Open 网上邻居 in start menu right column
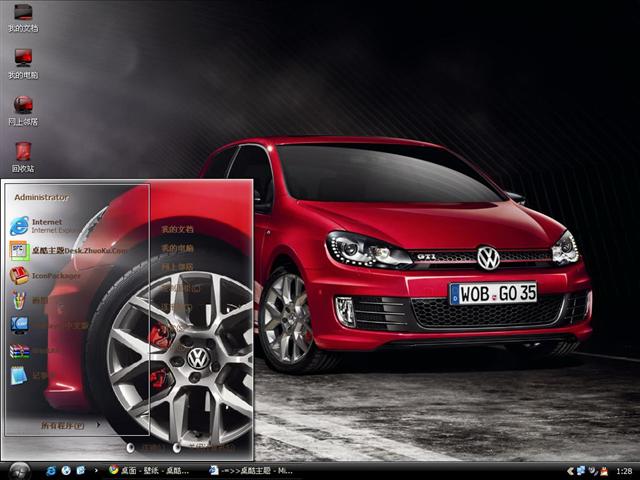The height and width of the screenshot is (480, 640). pyautogui.click(x=177, y=267)
